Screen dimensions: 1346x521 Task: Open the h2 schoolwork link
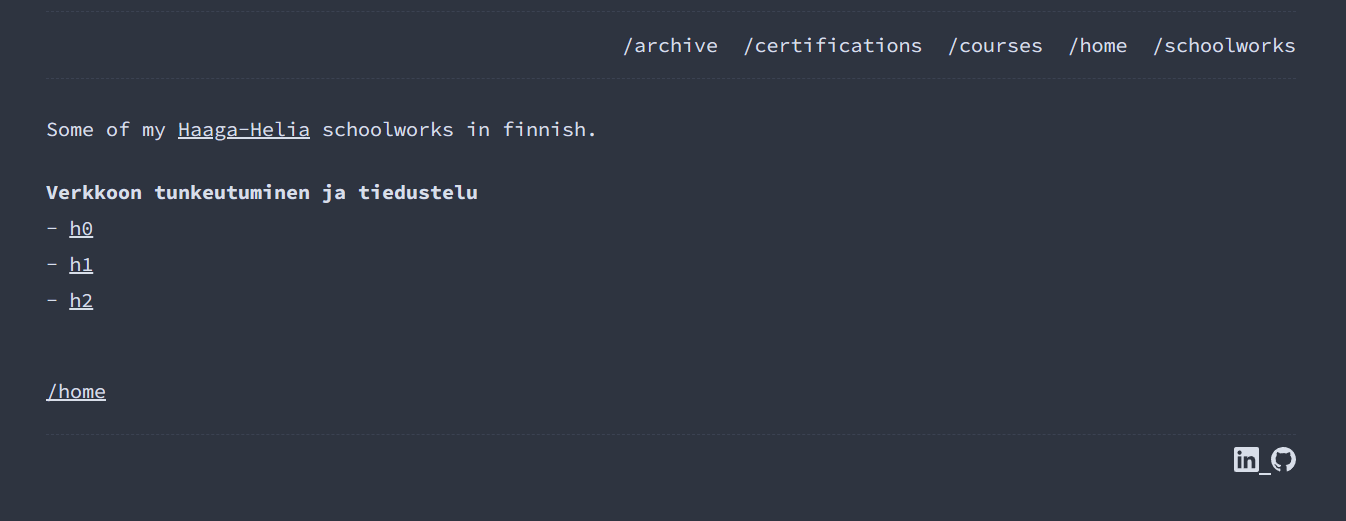81,301
